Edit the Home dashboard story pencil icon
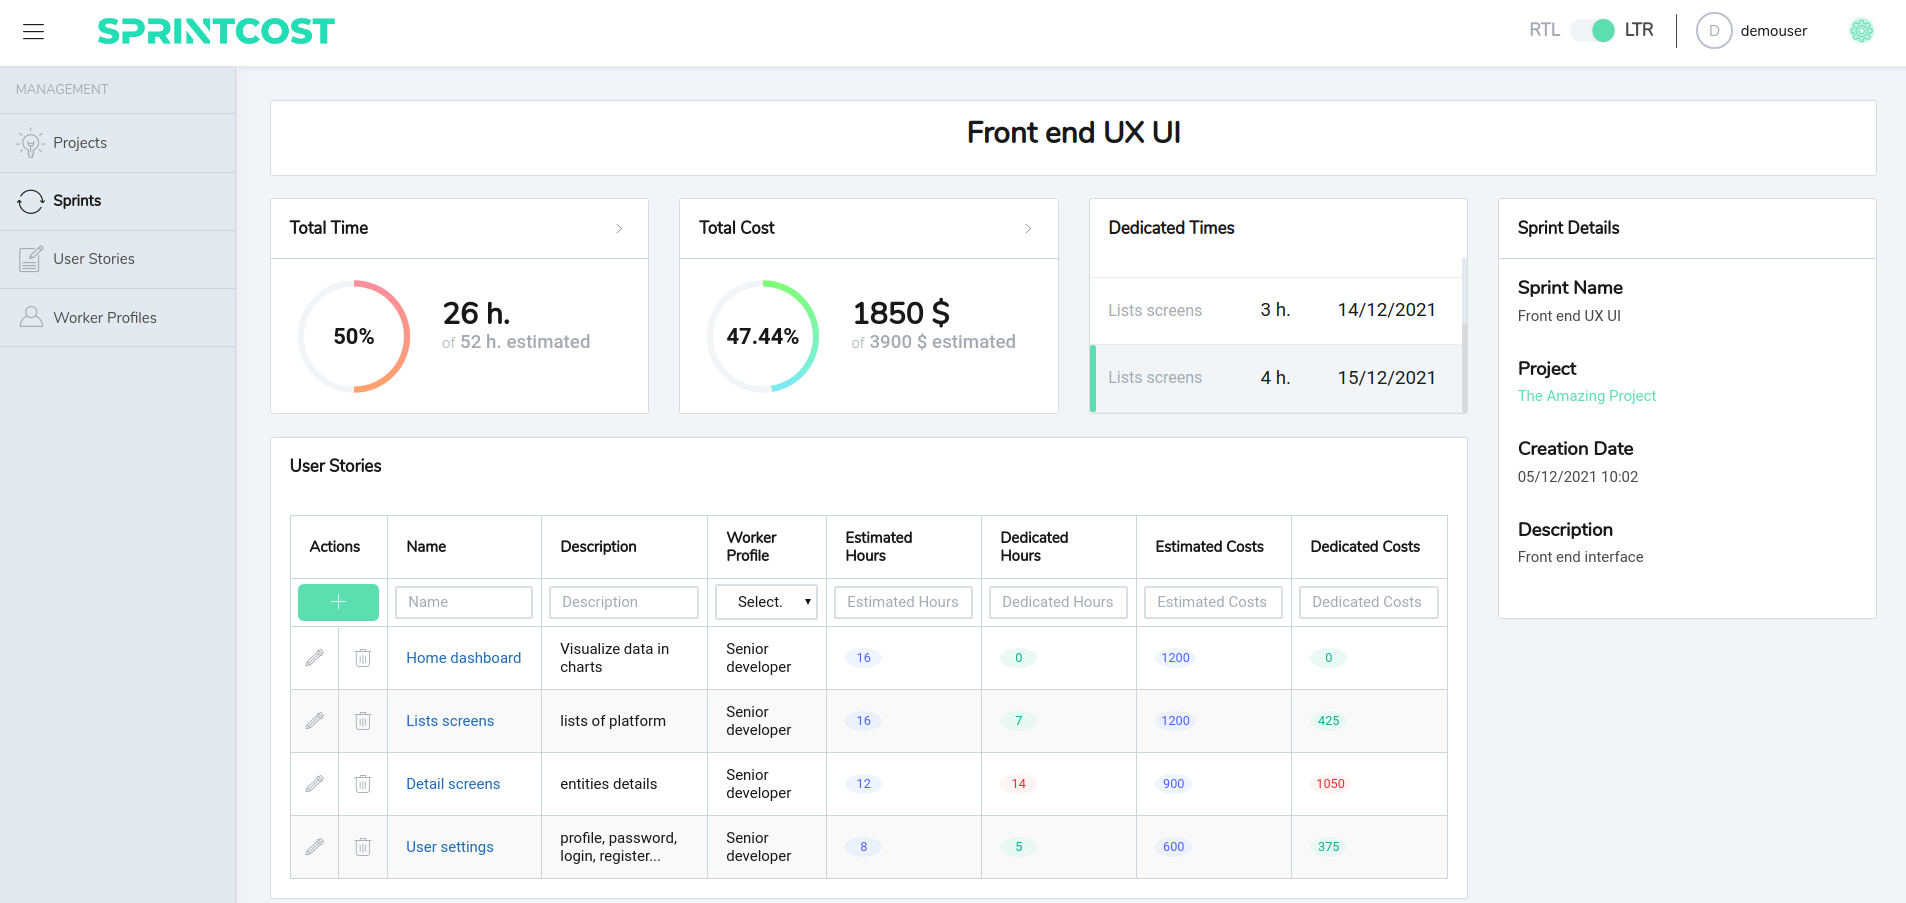Viewport: 1906px width, 903px height. click(314, 658)
